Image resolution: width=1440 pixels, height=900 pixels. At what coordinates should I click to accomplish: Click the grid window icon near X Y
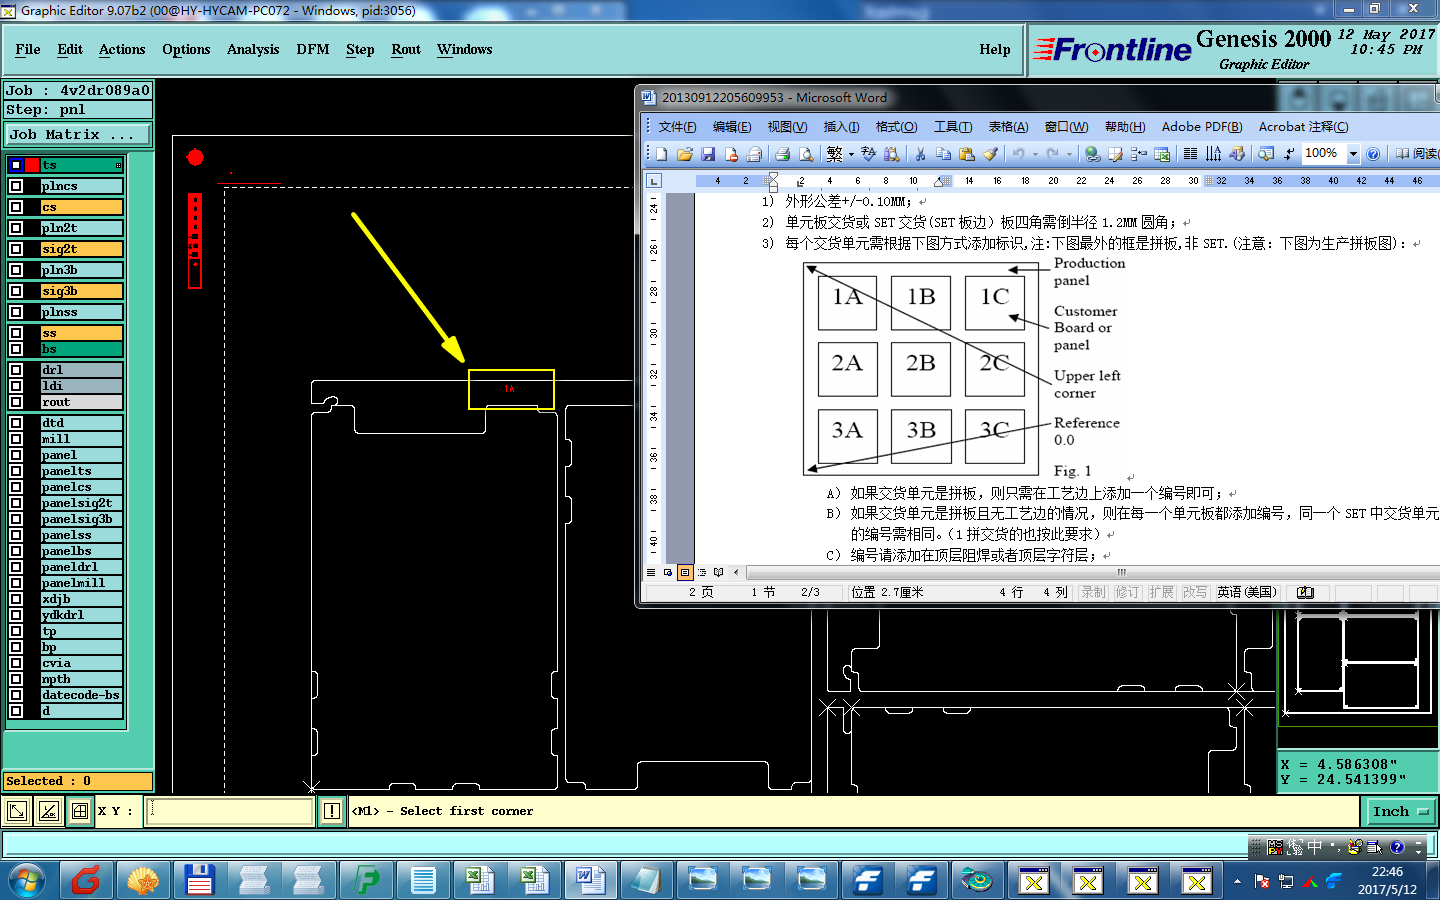tap(80, 811)
